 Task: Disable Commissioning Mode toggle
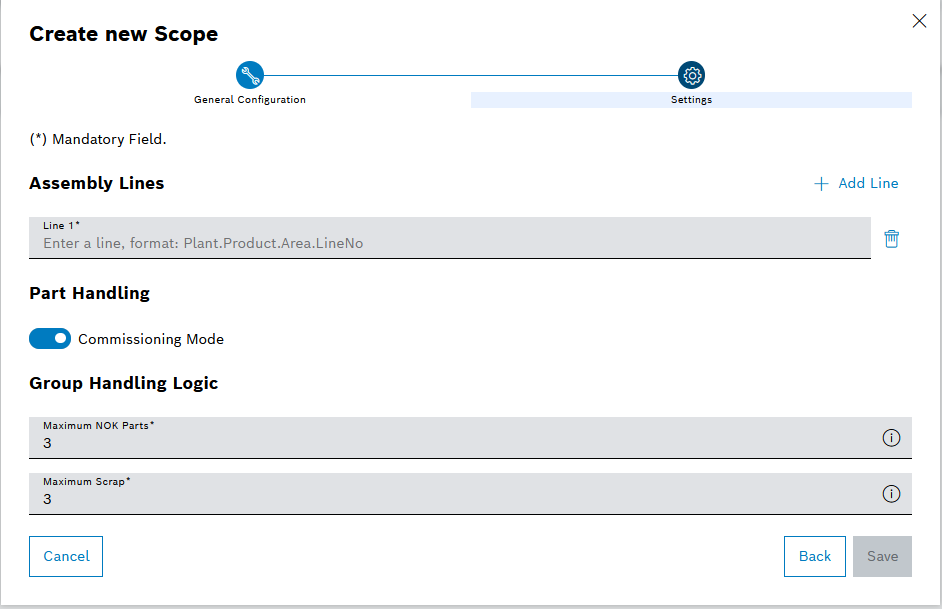click(x=50, y=338)
